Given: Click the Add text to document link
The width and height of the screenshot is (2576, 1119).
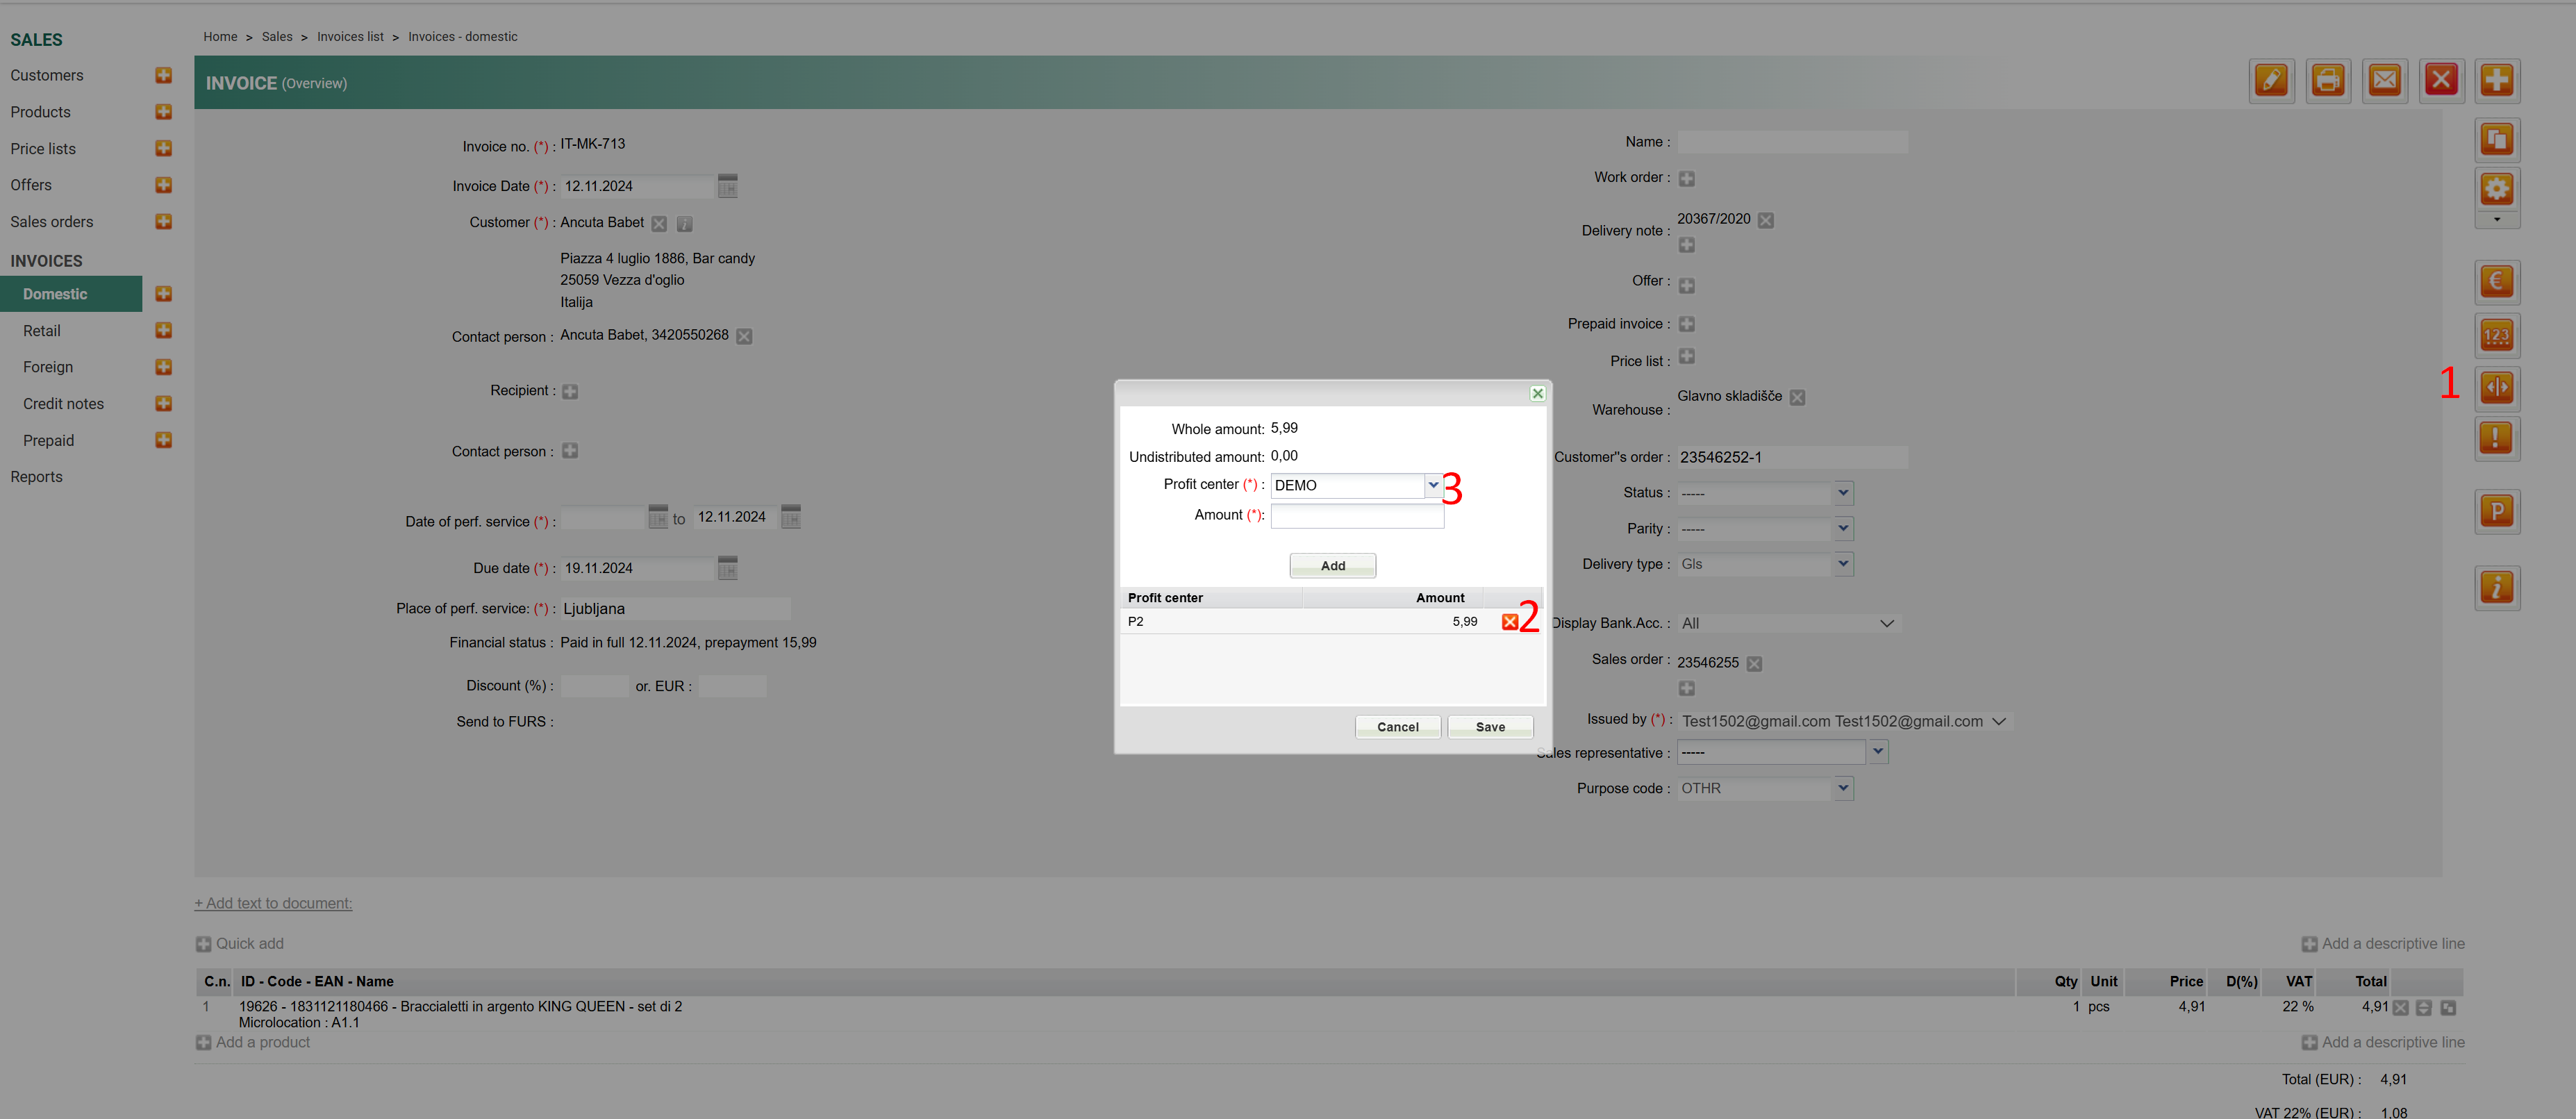Looking at the screenshot, I should coord(273,903).
